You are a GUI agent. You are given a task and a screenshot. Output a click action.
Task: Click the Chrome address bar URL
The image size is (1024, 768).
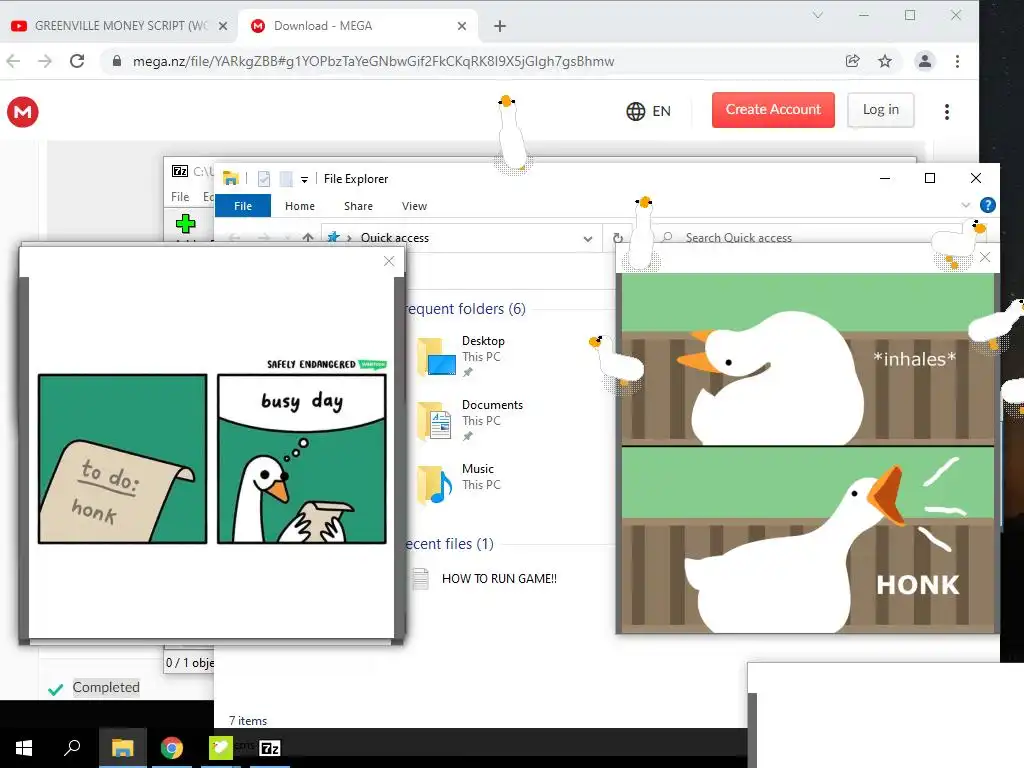point(374,61)
